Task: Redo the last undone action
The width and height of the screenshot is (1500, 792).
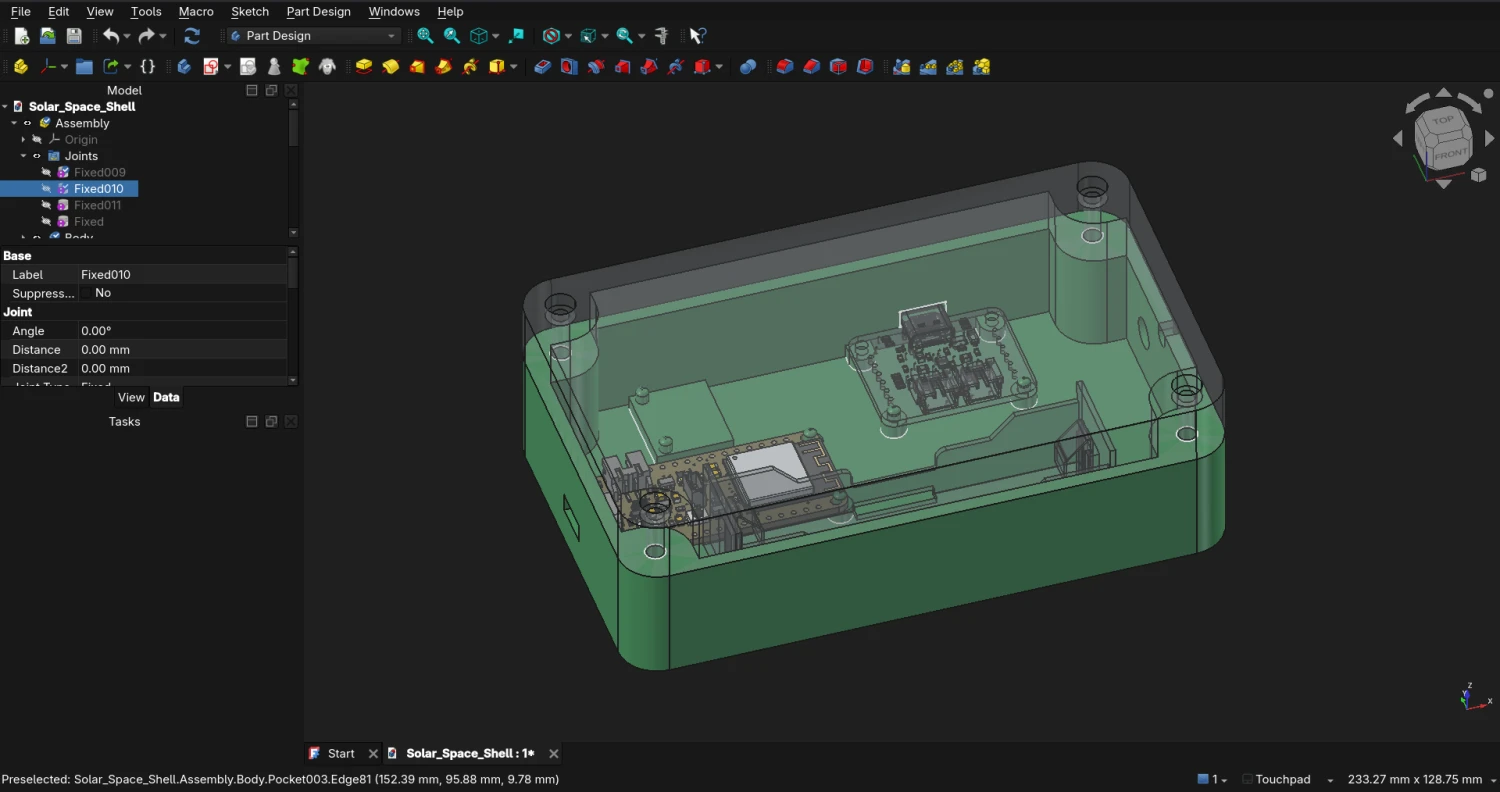Action: 146,36
